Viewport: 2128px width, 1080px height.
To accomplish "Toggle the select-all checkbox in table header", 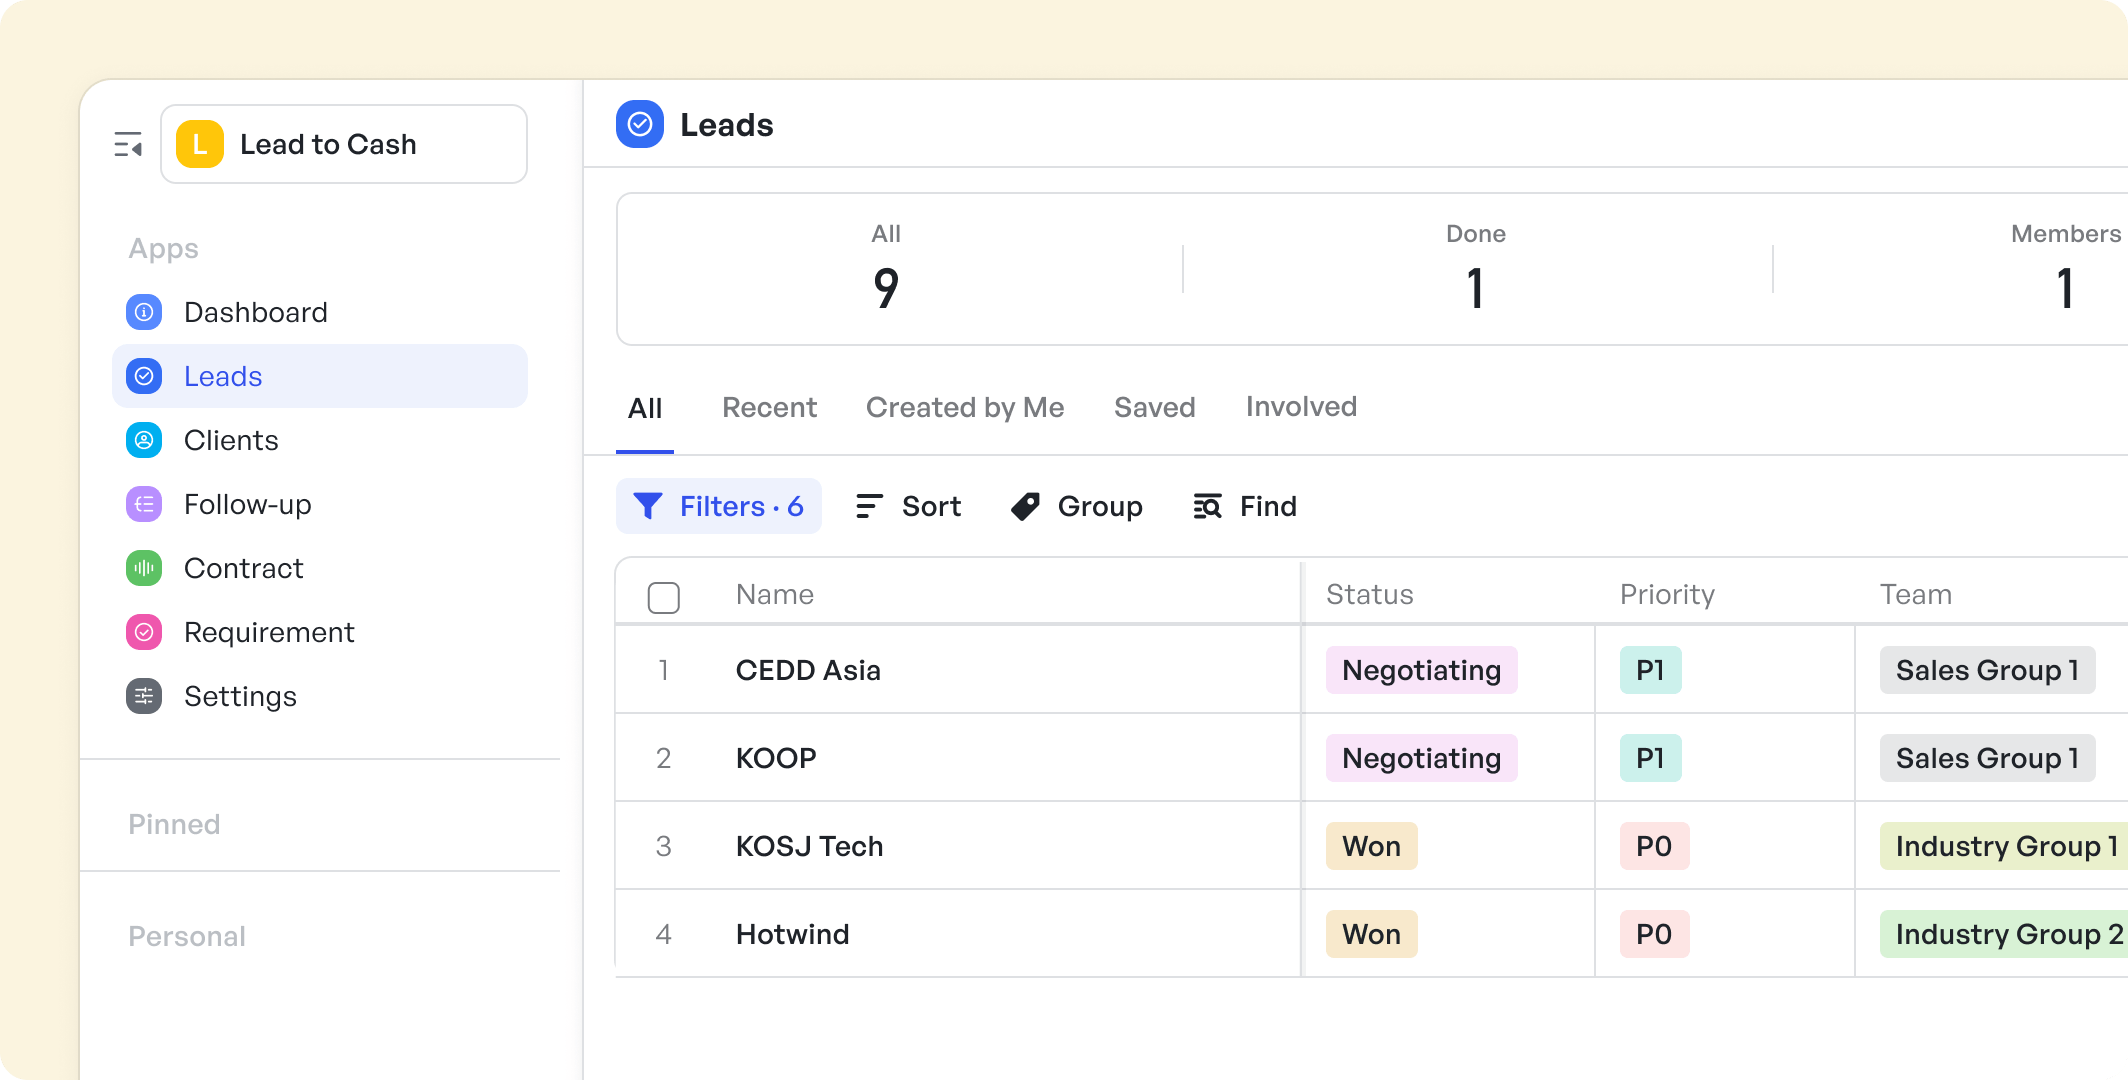I will (664, 597).
